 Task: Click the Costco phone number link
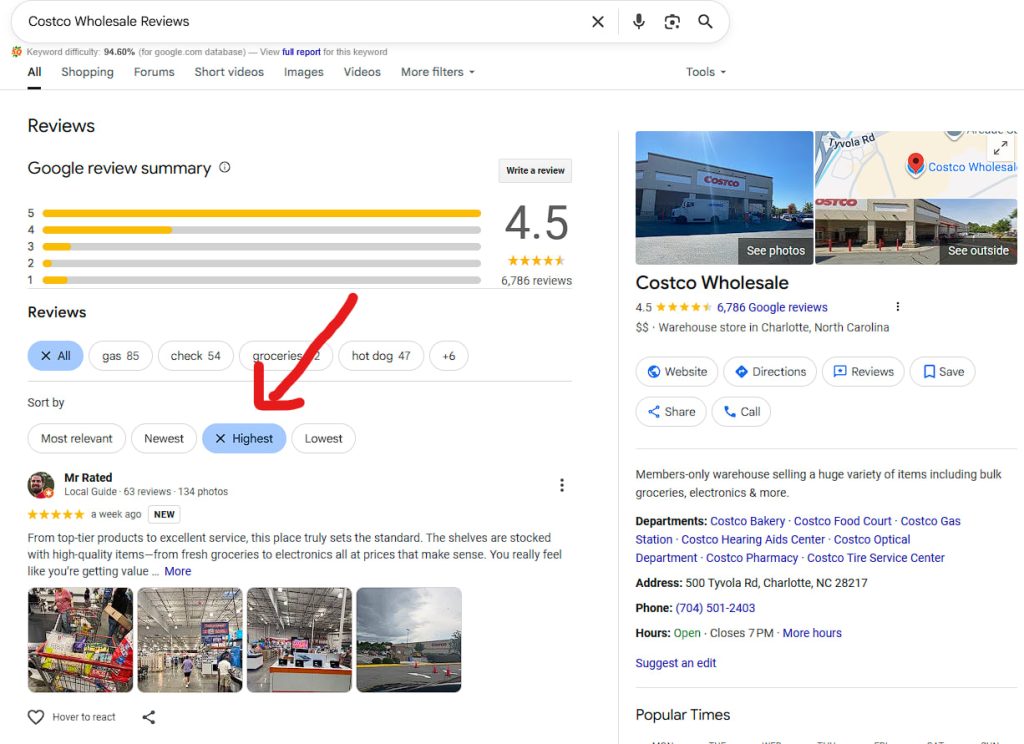pyautogui.click(x=715, y=607)
